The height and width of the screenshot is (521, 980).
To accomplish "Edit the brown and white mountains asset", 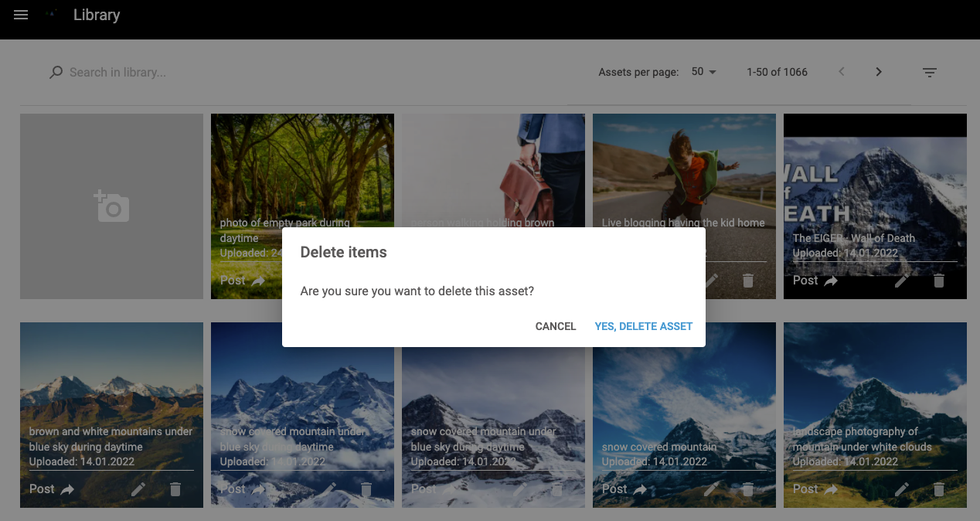I will click(138, 489).
